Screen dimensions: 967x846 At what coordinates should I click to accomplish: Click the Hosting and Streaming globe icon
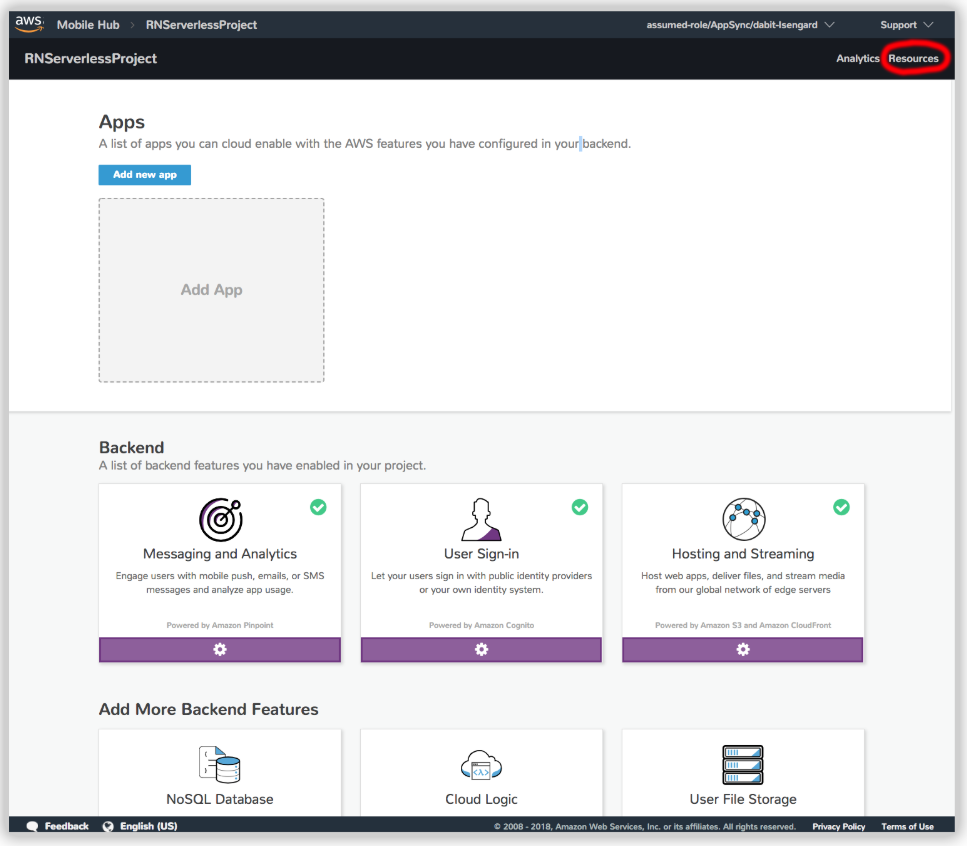click(x=744, y=519)
